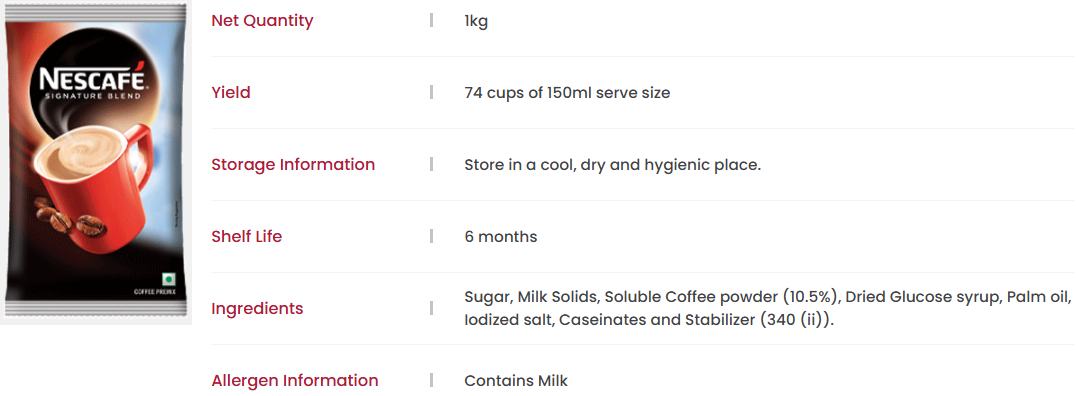Click the cool, dry, hygienic storage text
This screenshot has width=1076, height=396.
[x=613, y=165]
